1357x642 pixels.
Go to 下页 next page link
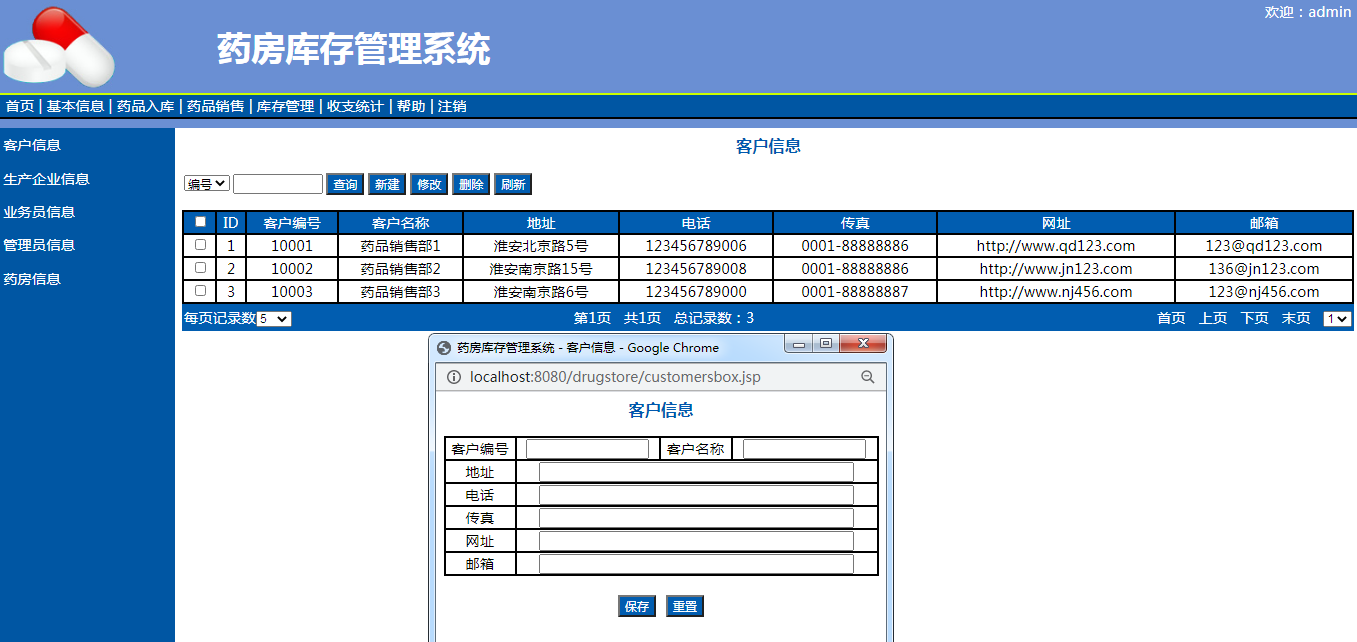(x=1254, y=318)
